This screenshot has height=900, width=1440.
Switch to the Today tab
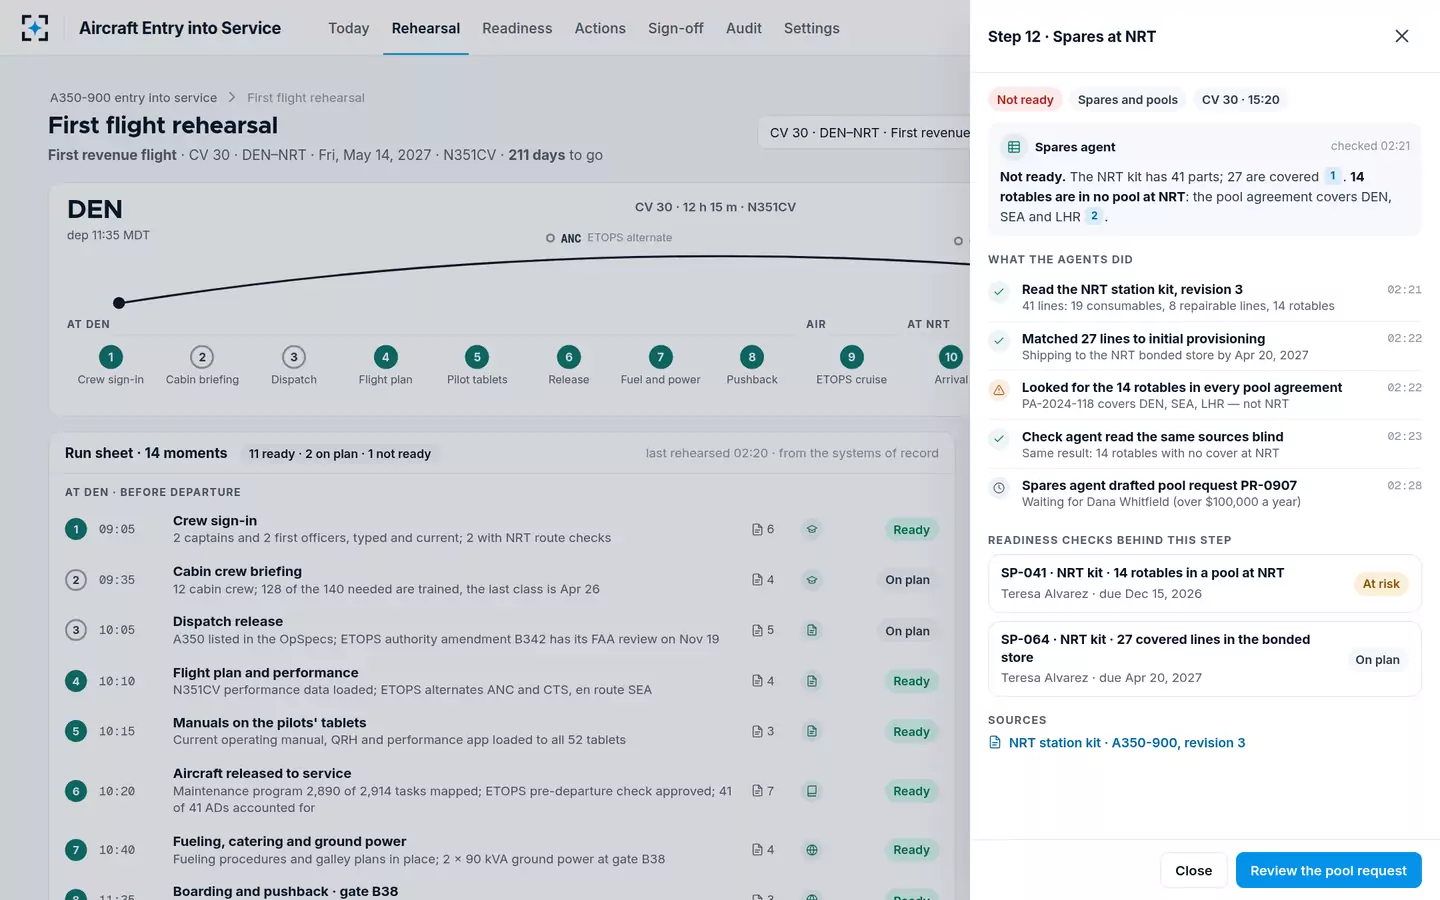pyautogui.click(x=349, y=28)
